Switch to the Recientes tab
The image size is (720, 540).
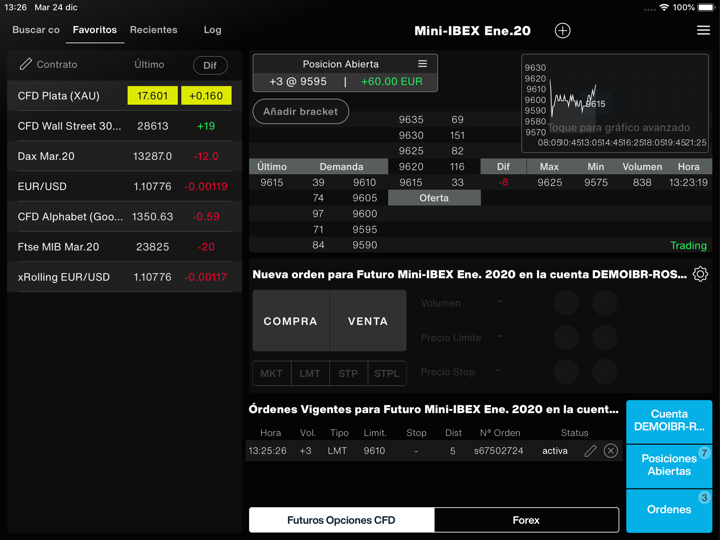(x=153, y=30)
